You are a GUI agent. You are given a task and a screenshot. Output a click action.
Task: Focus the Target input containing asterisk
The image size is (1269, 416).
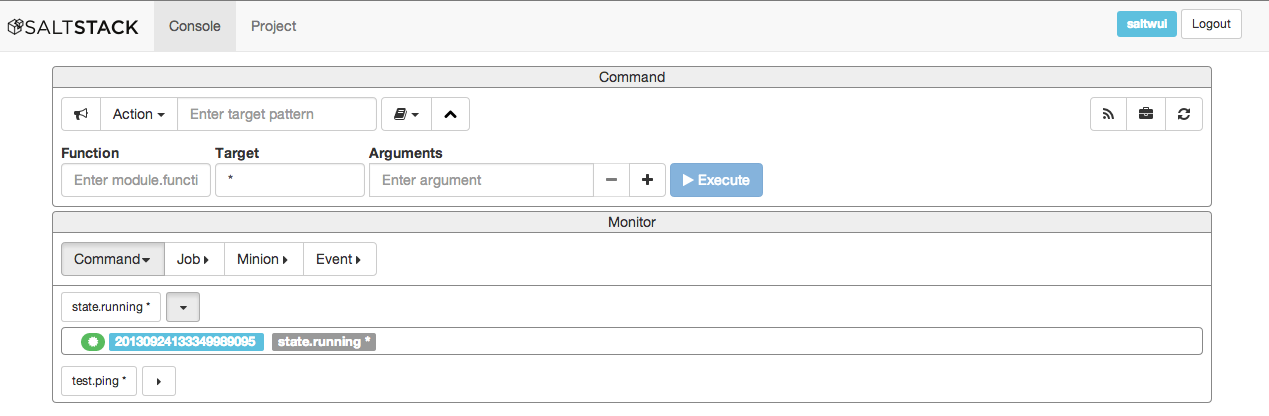pos(290,180)
